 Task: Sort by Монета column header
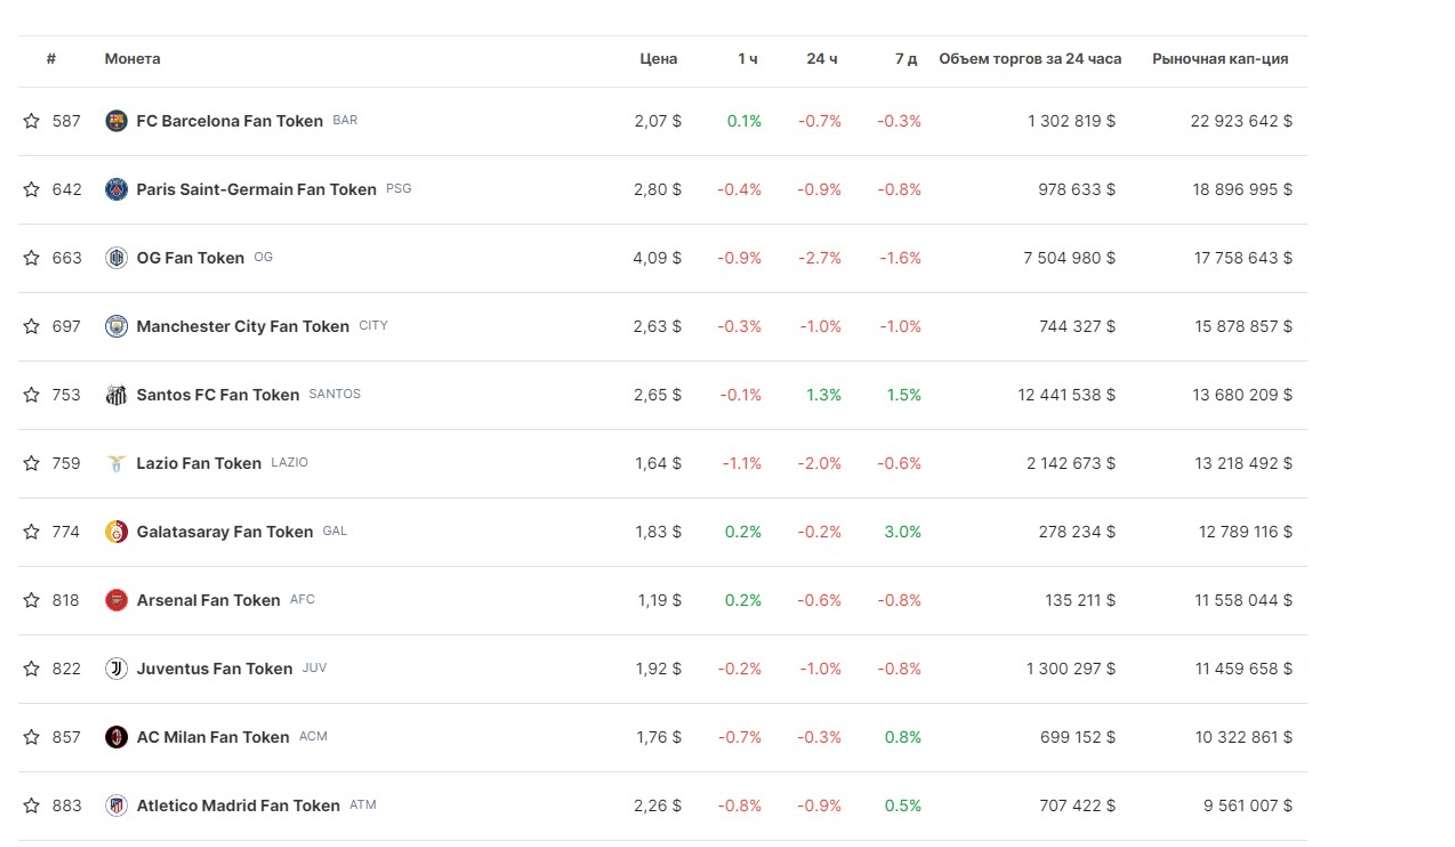tap(132, 59)
